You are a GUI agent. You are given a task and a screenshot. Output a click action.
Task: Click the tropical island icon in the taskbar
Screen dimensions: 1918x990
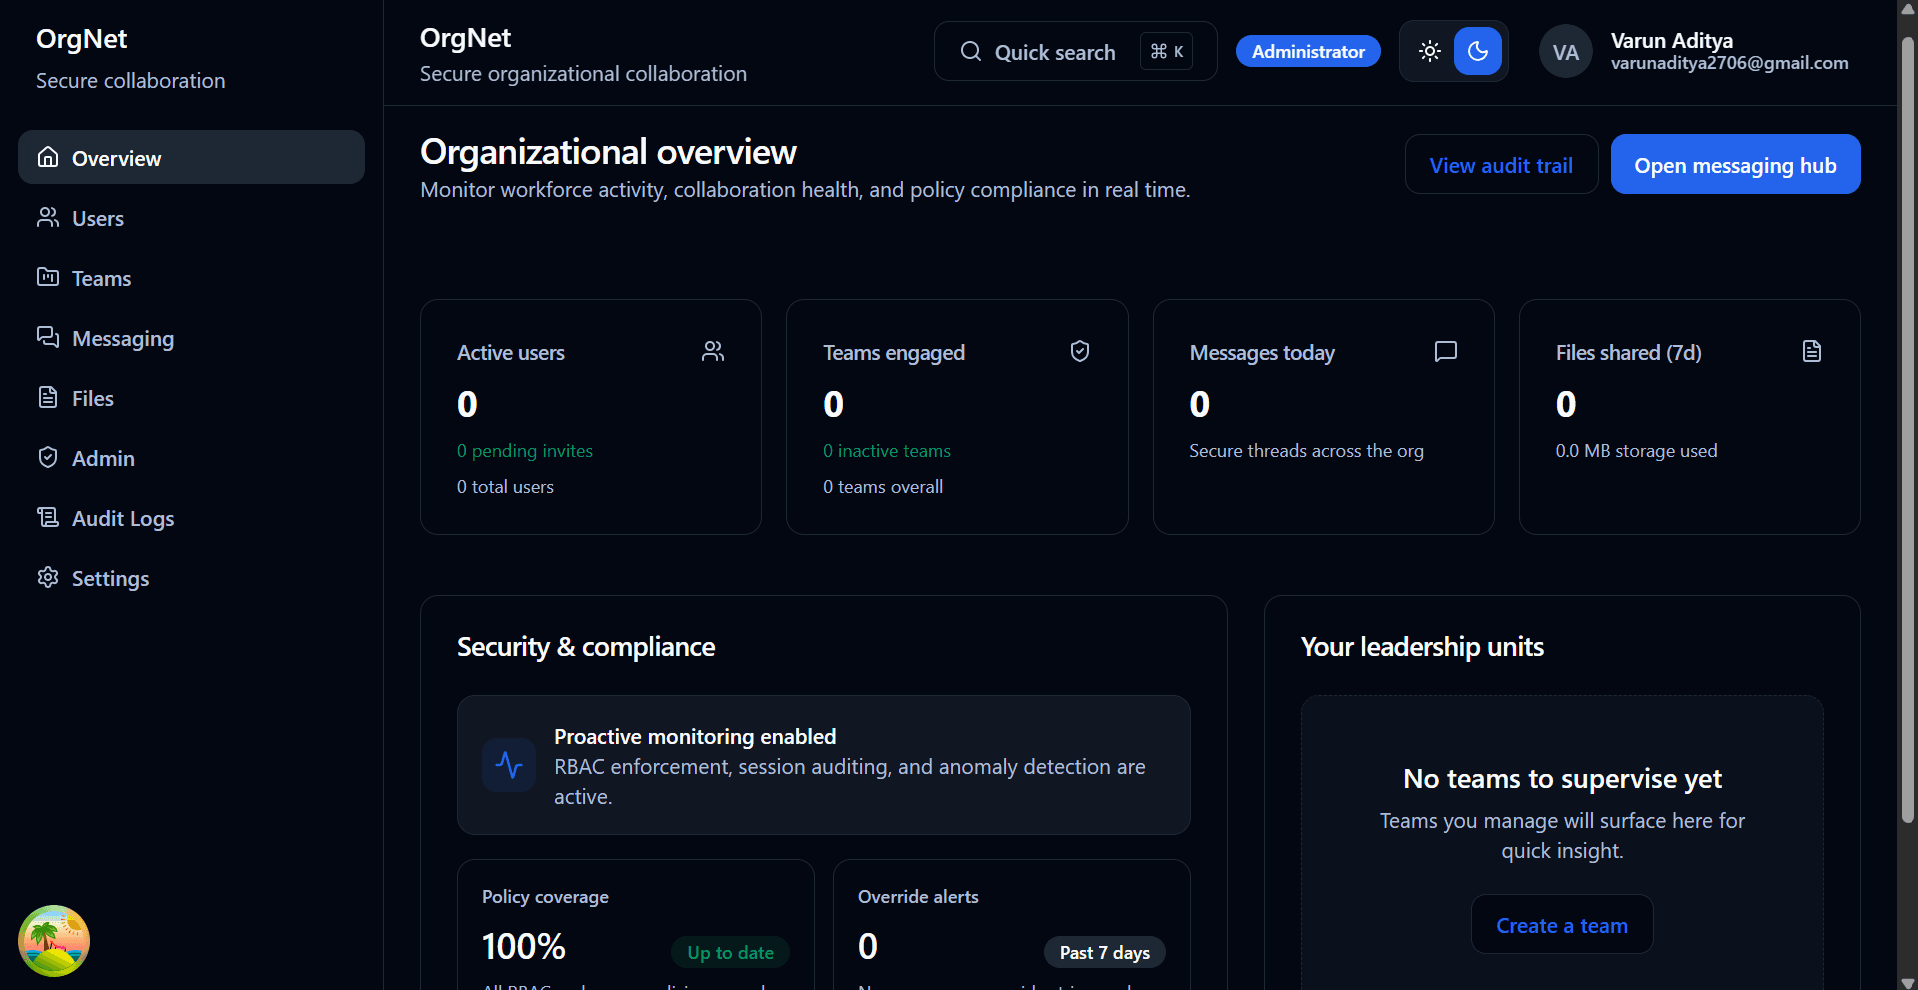[x=53, y=940]
